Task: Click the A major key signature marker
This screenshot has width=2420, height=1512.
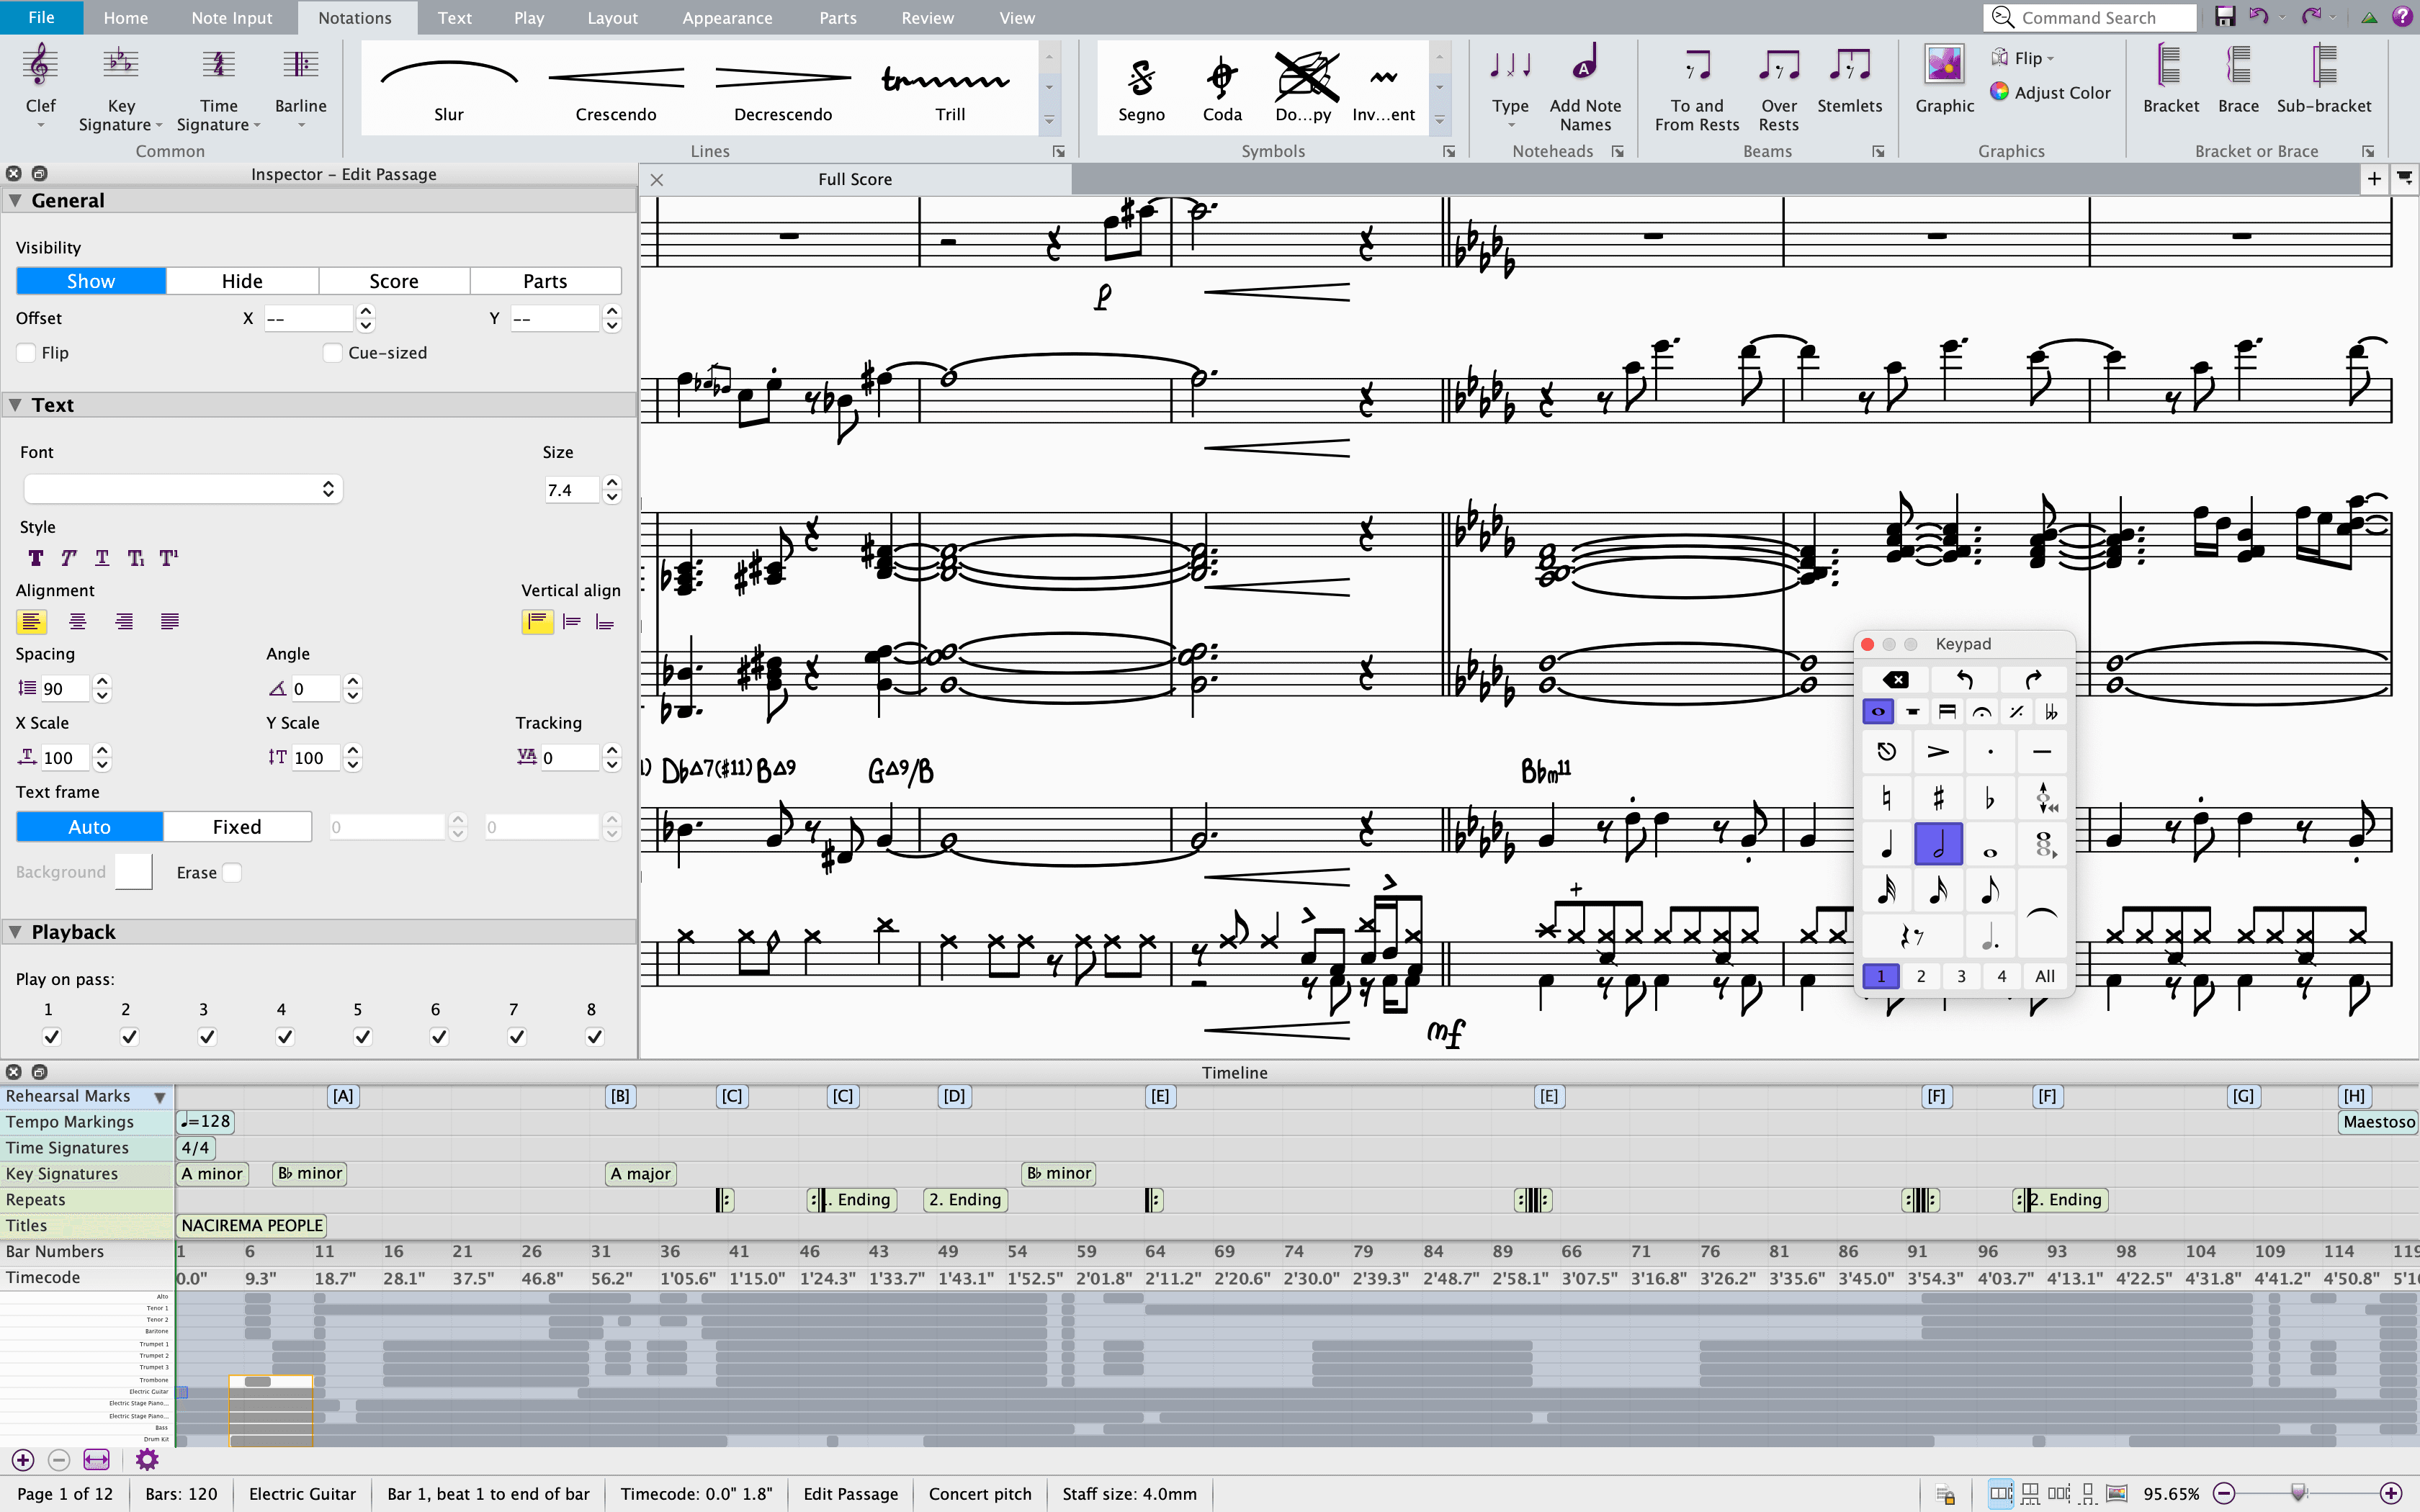Action: click(640, 1173)
